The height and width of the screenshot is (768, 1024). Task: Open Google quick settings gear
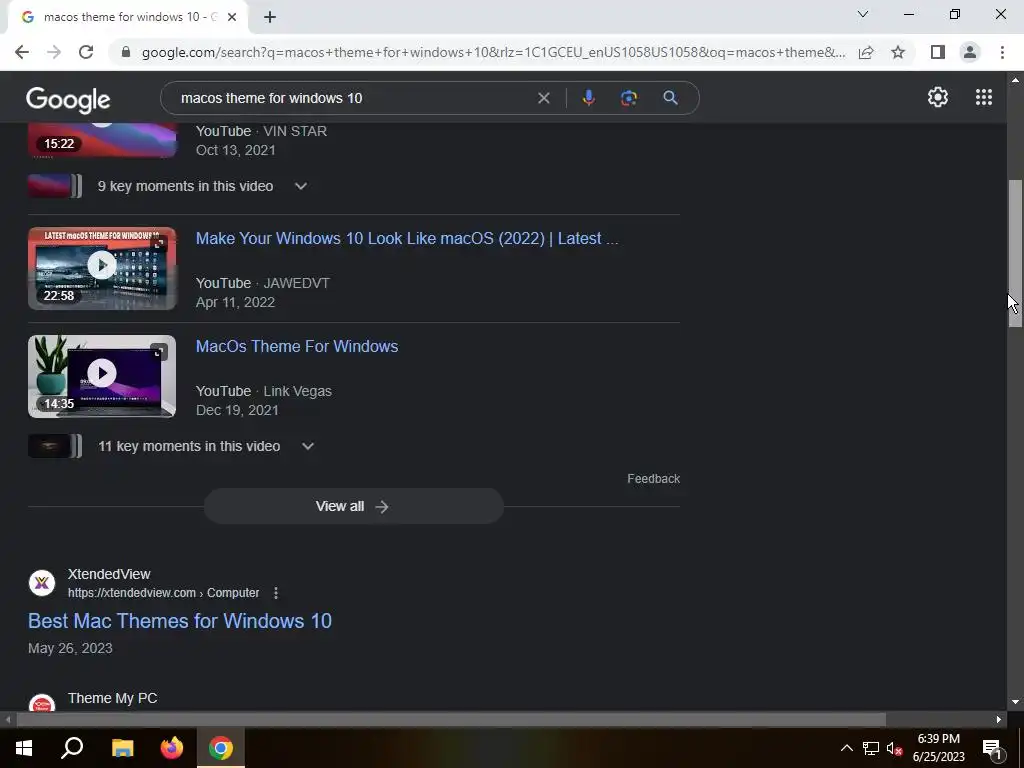pos(938,97)
